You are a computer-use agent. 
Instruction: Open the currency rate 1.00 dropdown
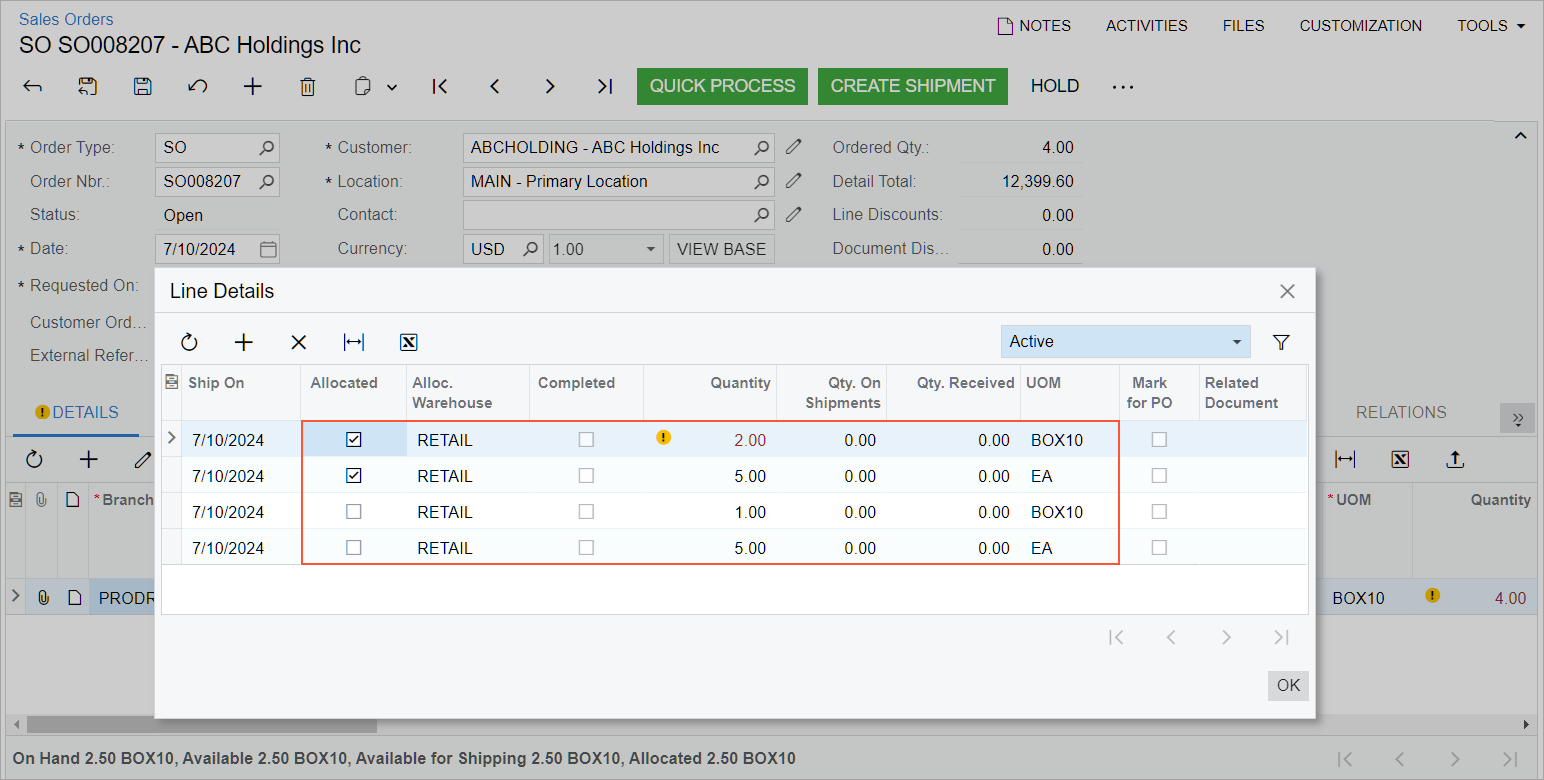[x=606, y=249]
